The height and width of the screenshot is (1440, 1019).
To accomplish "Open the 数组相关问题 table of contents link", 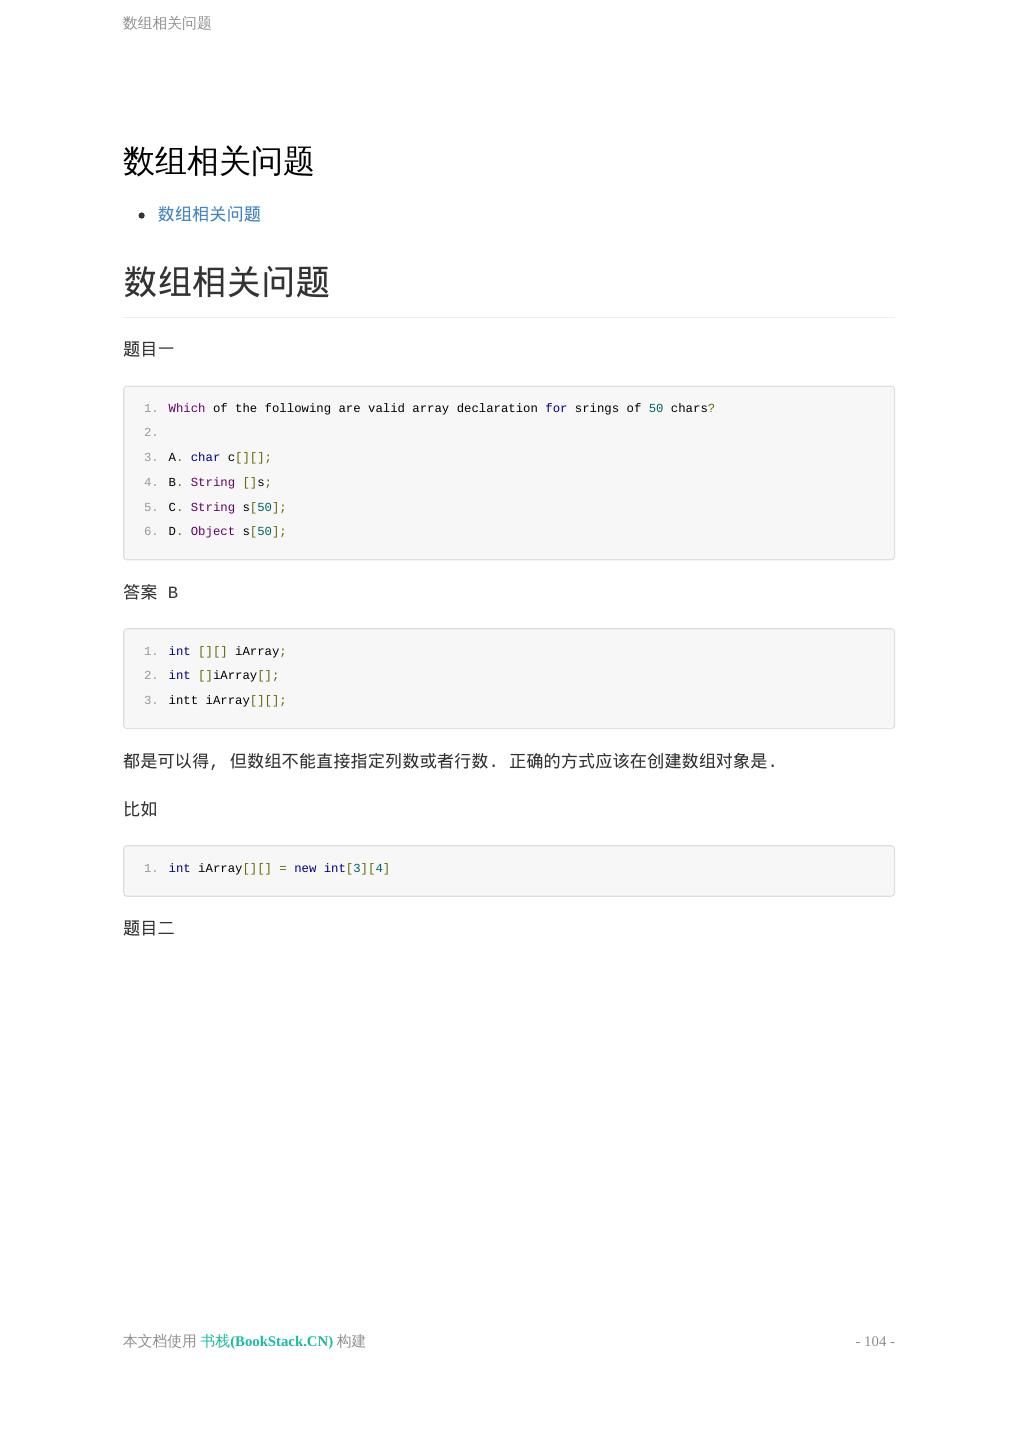I will [x=209, y=214].
